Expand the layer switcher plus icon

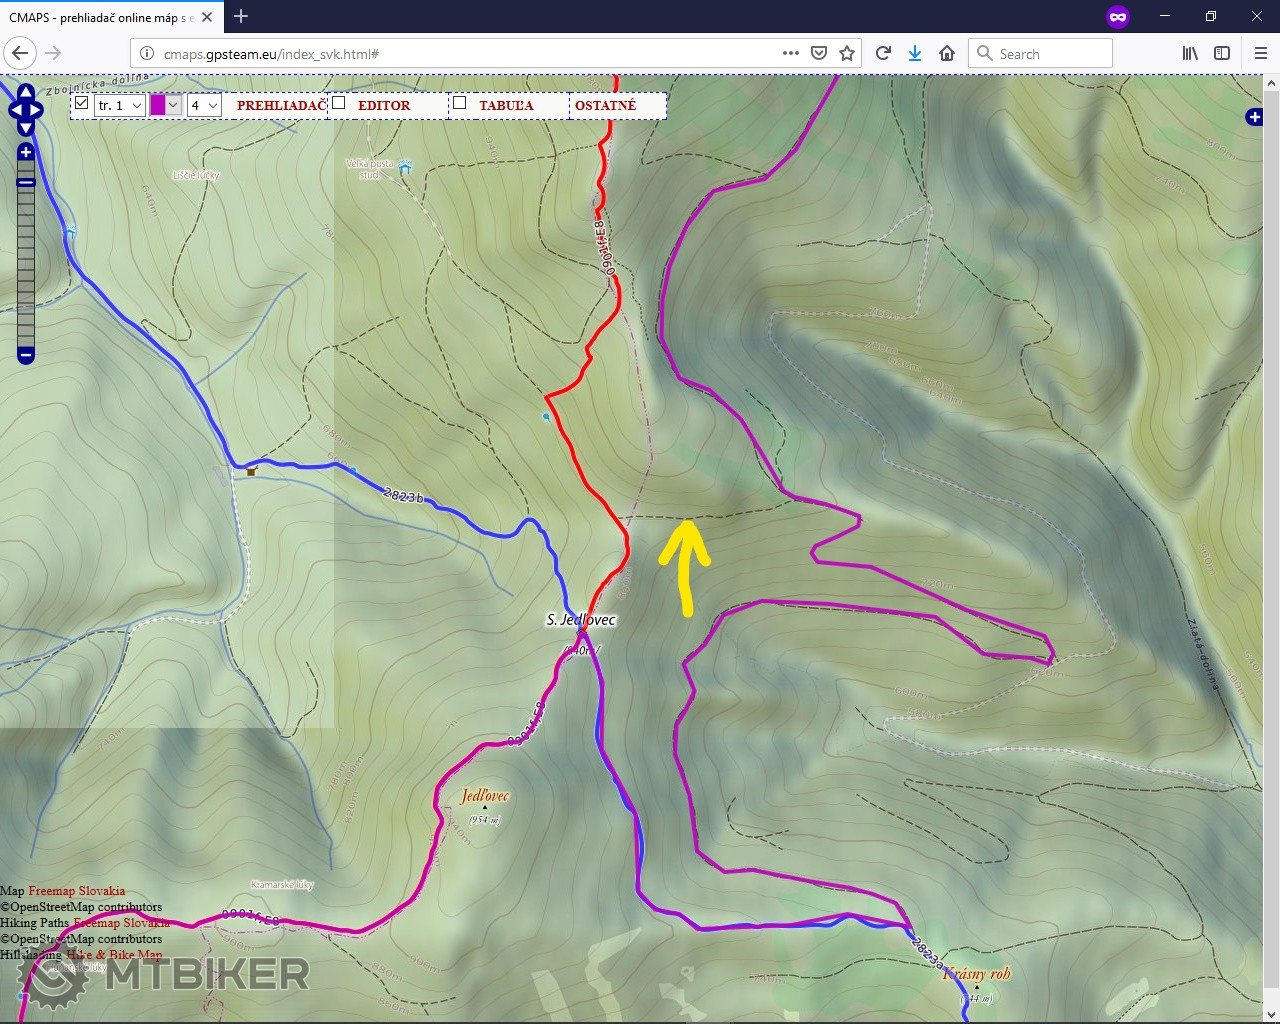coord(1254,118)
